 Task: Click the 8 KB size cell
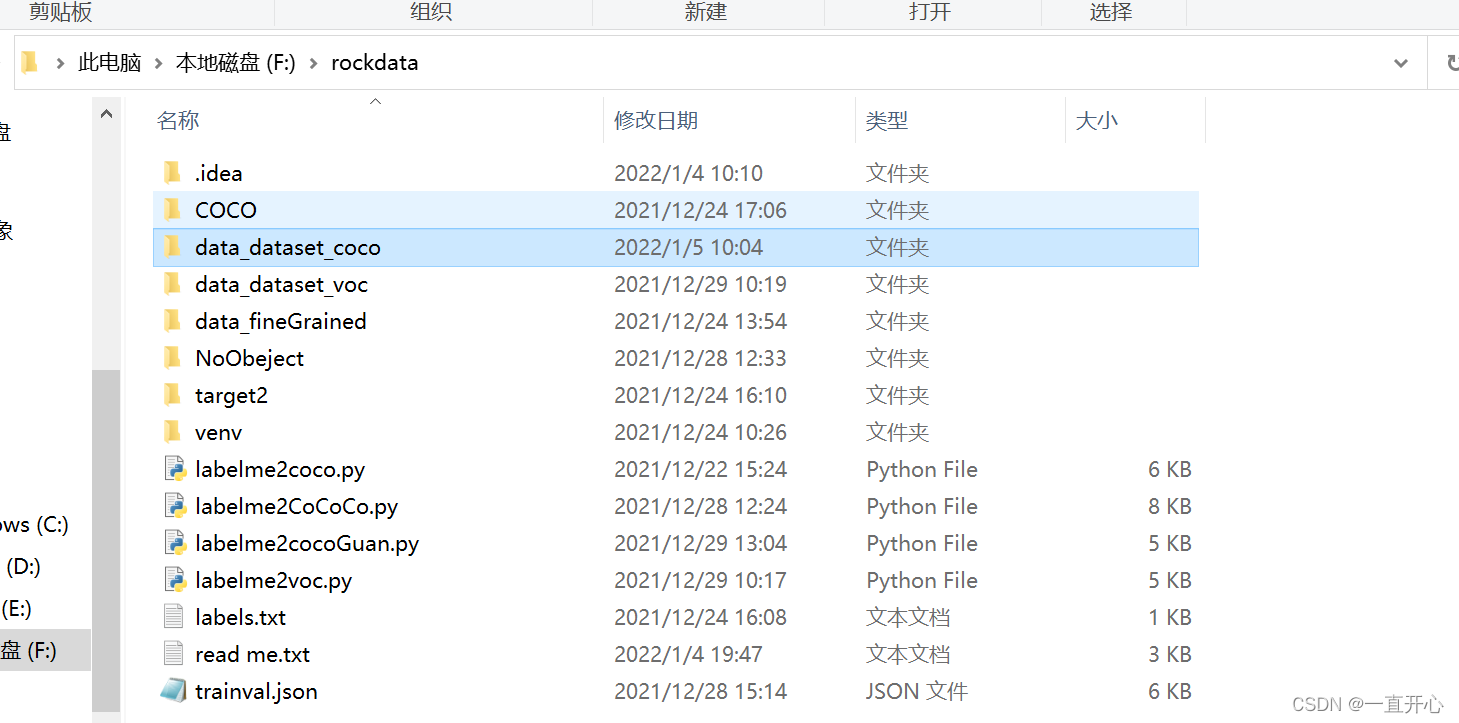tap(1170, 507)
